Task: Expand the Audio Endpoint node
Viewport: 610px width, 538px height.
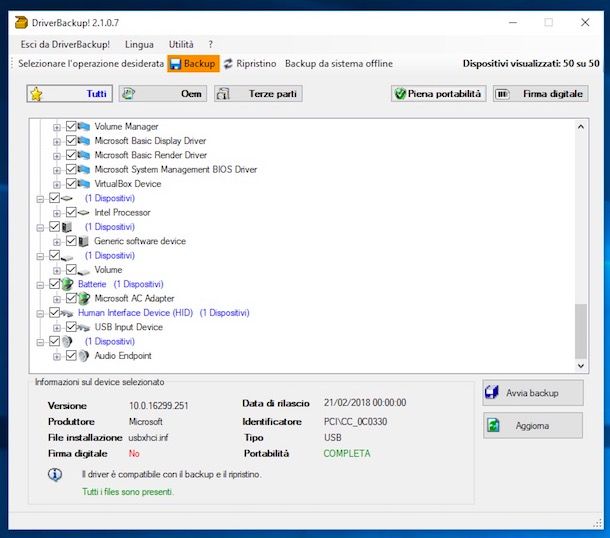Action: click(x=57, y=356)
